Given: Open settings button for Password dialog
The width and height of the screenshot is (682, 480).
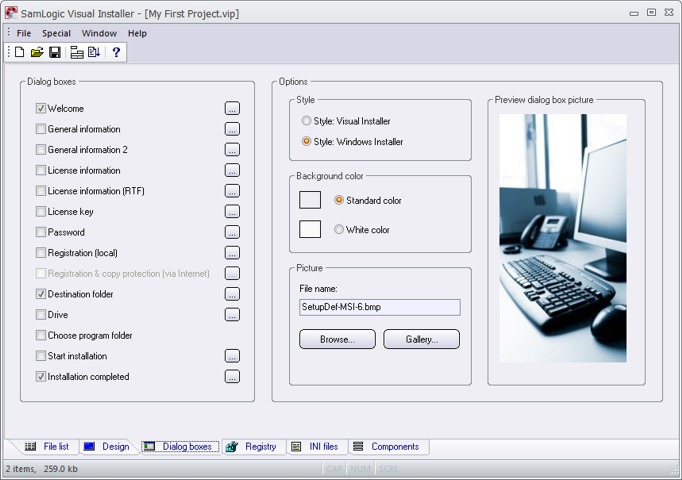Looking at the screenshot, I should (x=232, y=232).
